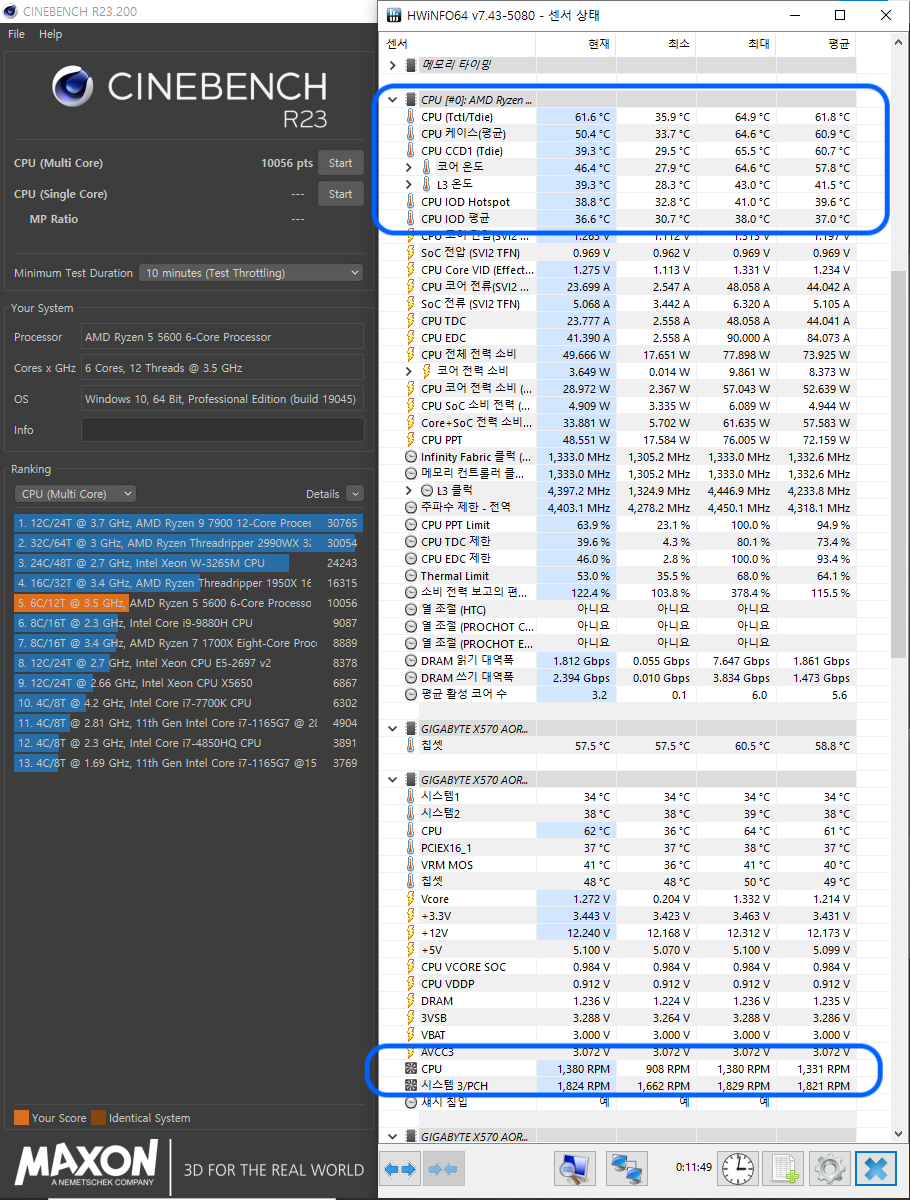The width and height of the screenshot is (910, 1200).
Task: Click the CPU EDC 제한 sensor row
Action: coord(618,559)
